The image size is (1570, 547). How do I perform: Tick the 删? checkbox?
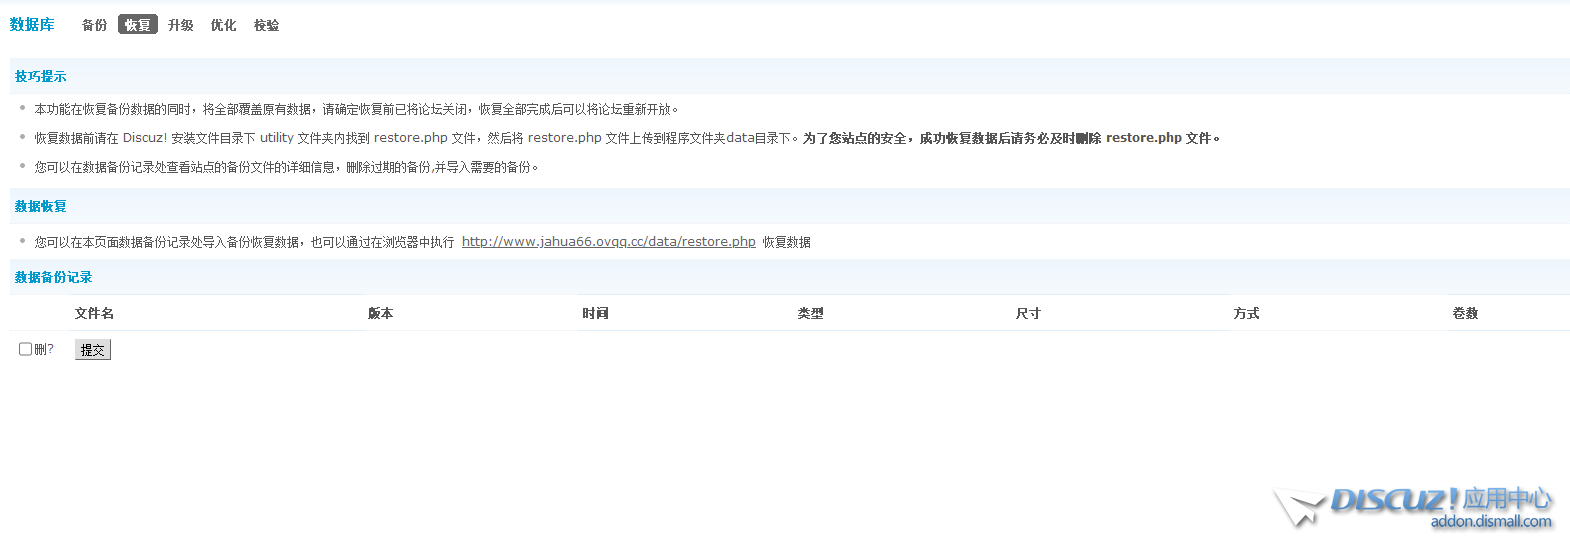[x=26, y=349]
